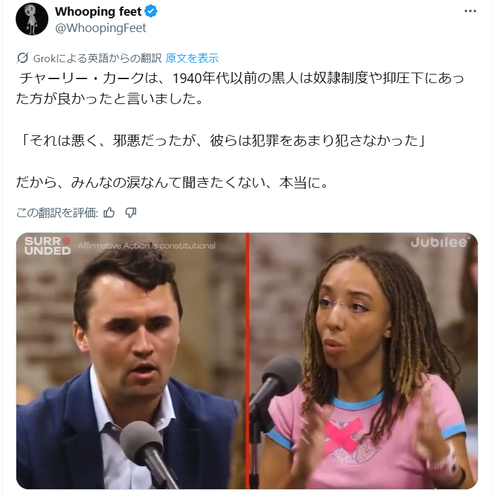Click the この翻訳を評価 label
This screenshot has height=499, width=500.
(57, 212)
